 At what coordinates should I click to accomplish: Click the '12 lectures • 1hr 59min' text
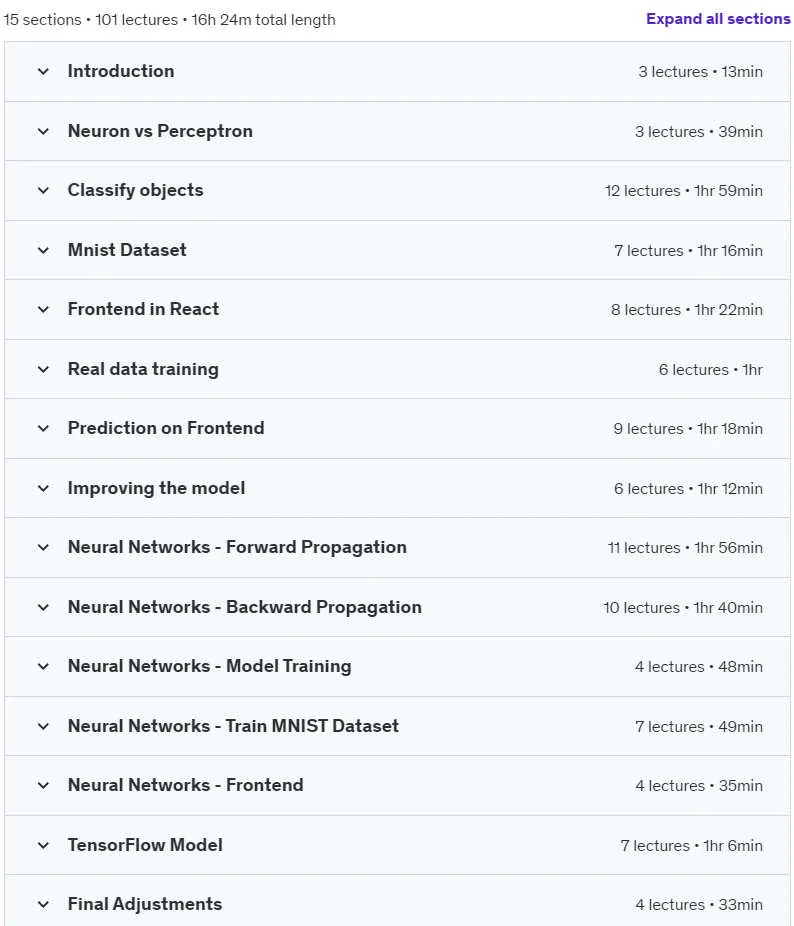[684, 191]
